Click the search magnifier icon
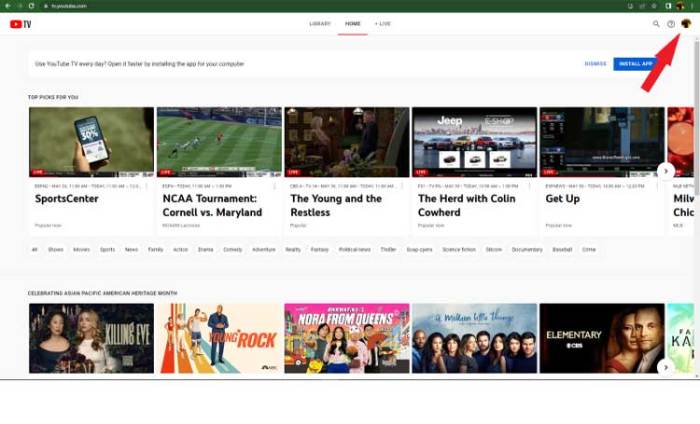 pos(656,24)
